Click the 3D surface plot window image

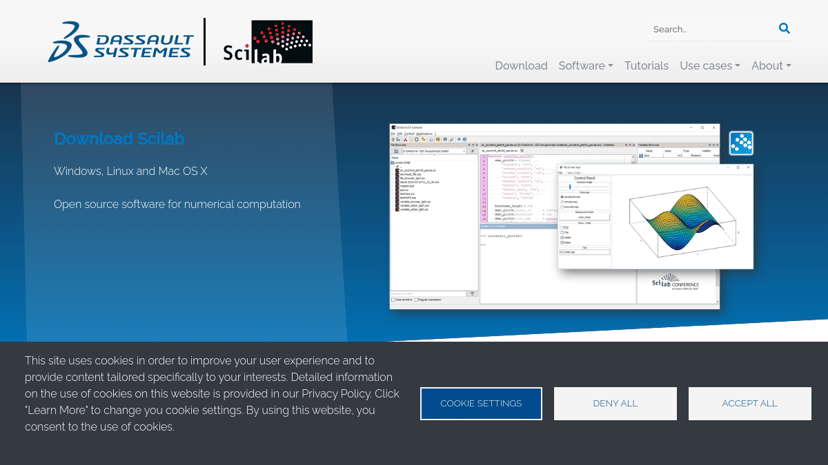pos(655,216)
